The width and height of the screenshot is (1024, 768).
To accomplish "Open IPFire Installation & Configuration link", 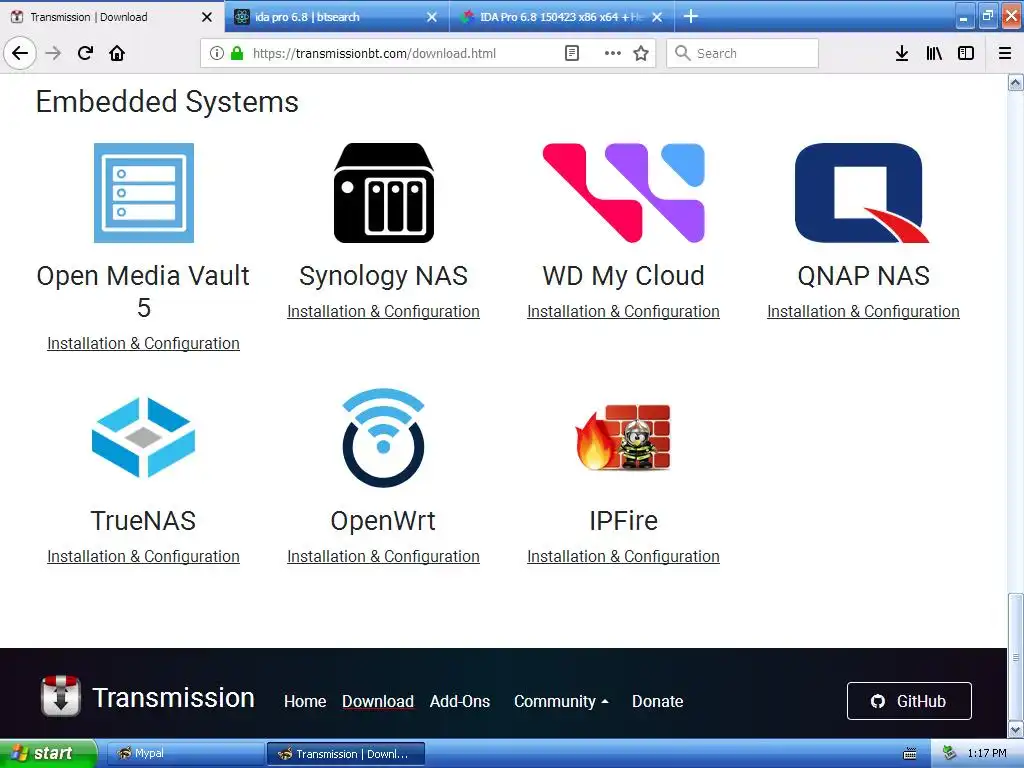I will (x=624, y=556).
